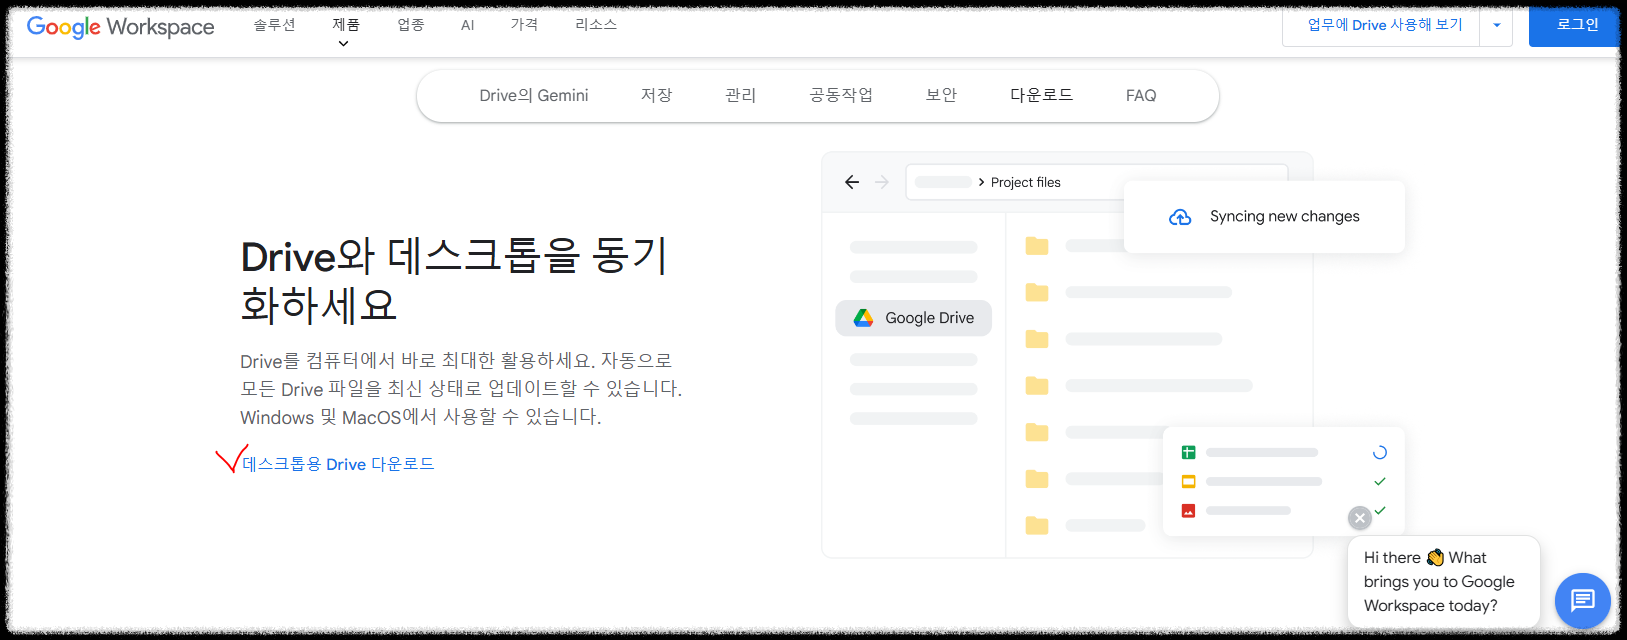Screen dimensions: 1627x640
Task: Click the Google Drive triangle logo icon
Action: (863, 318)
